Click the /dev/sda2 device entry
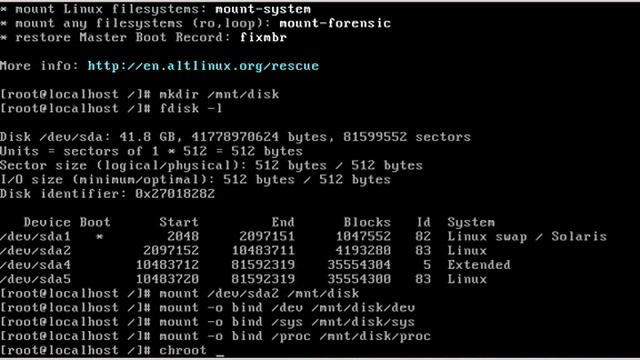 pos(36,251)
